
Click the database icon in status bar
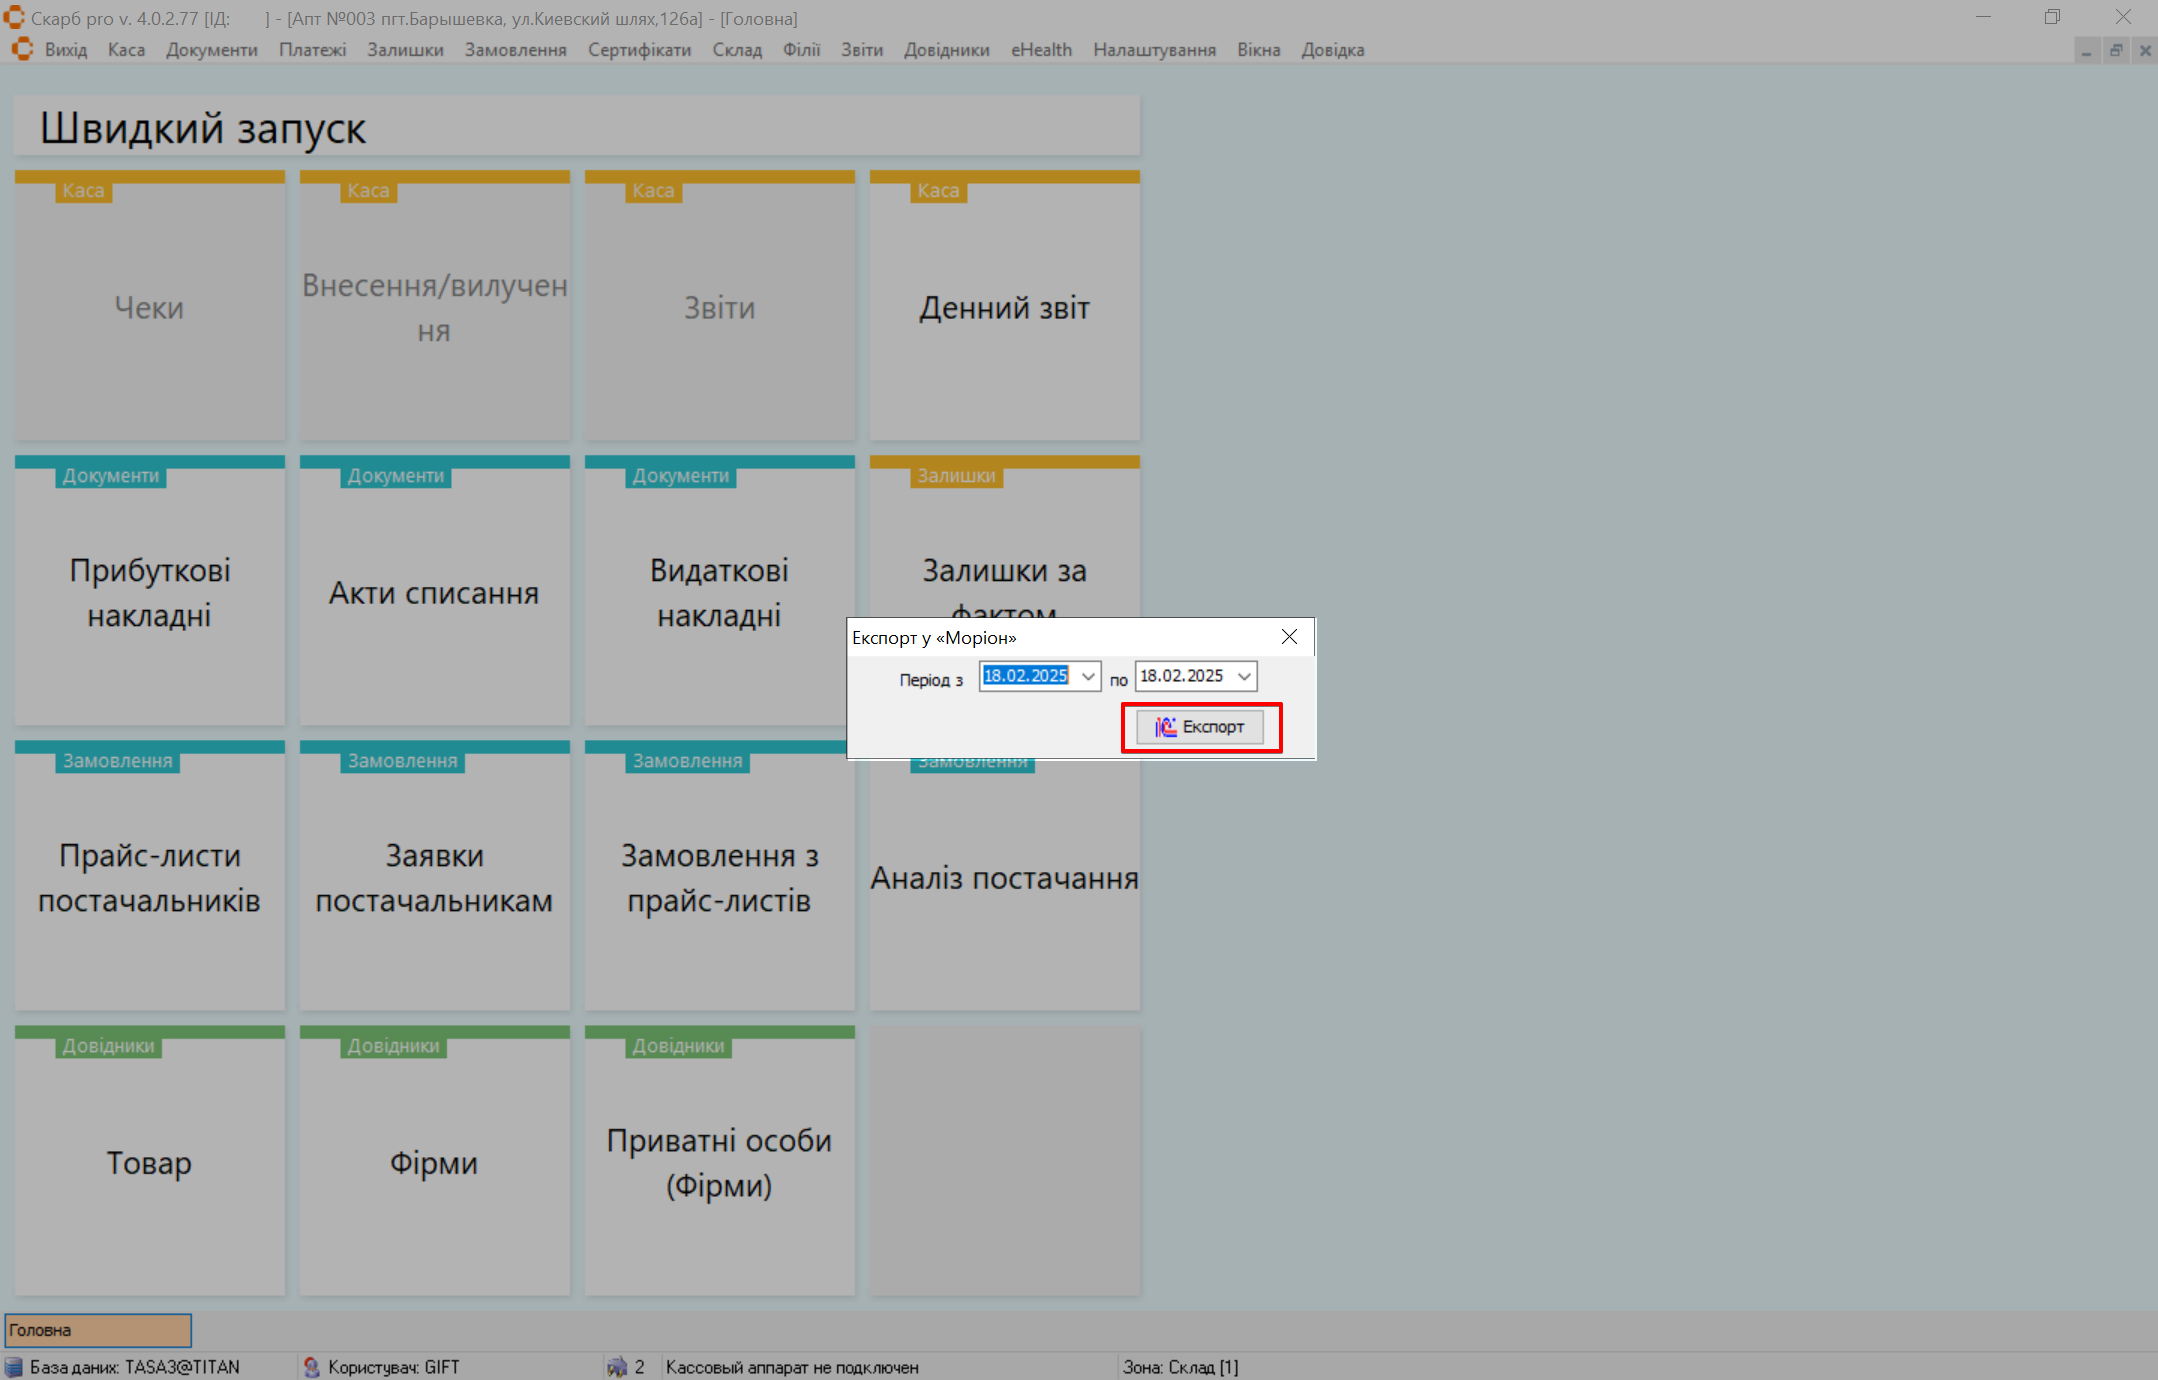[x=14, y=1367]
